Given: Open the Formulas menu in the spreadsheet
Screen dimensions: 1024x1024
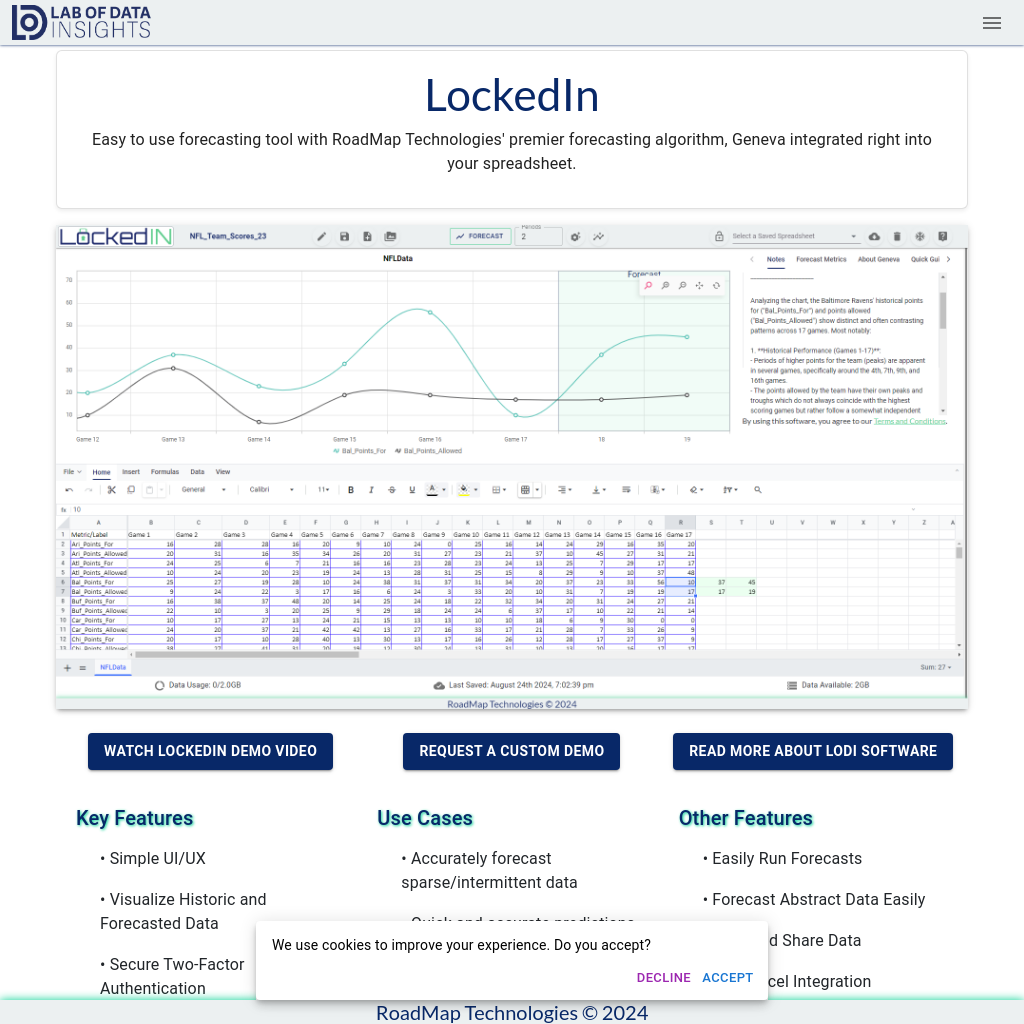Looking at the screenshot, I should tap(165, 471).
